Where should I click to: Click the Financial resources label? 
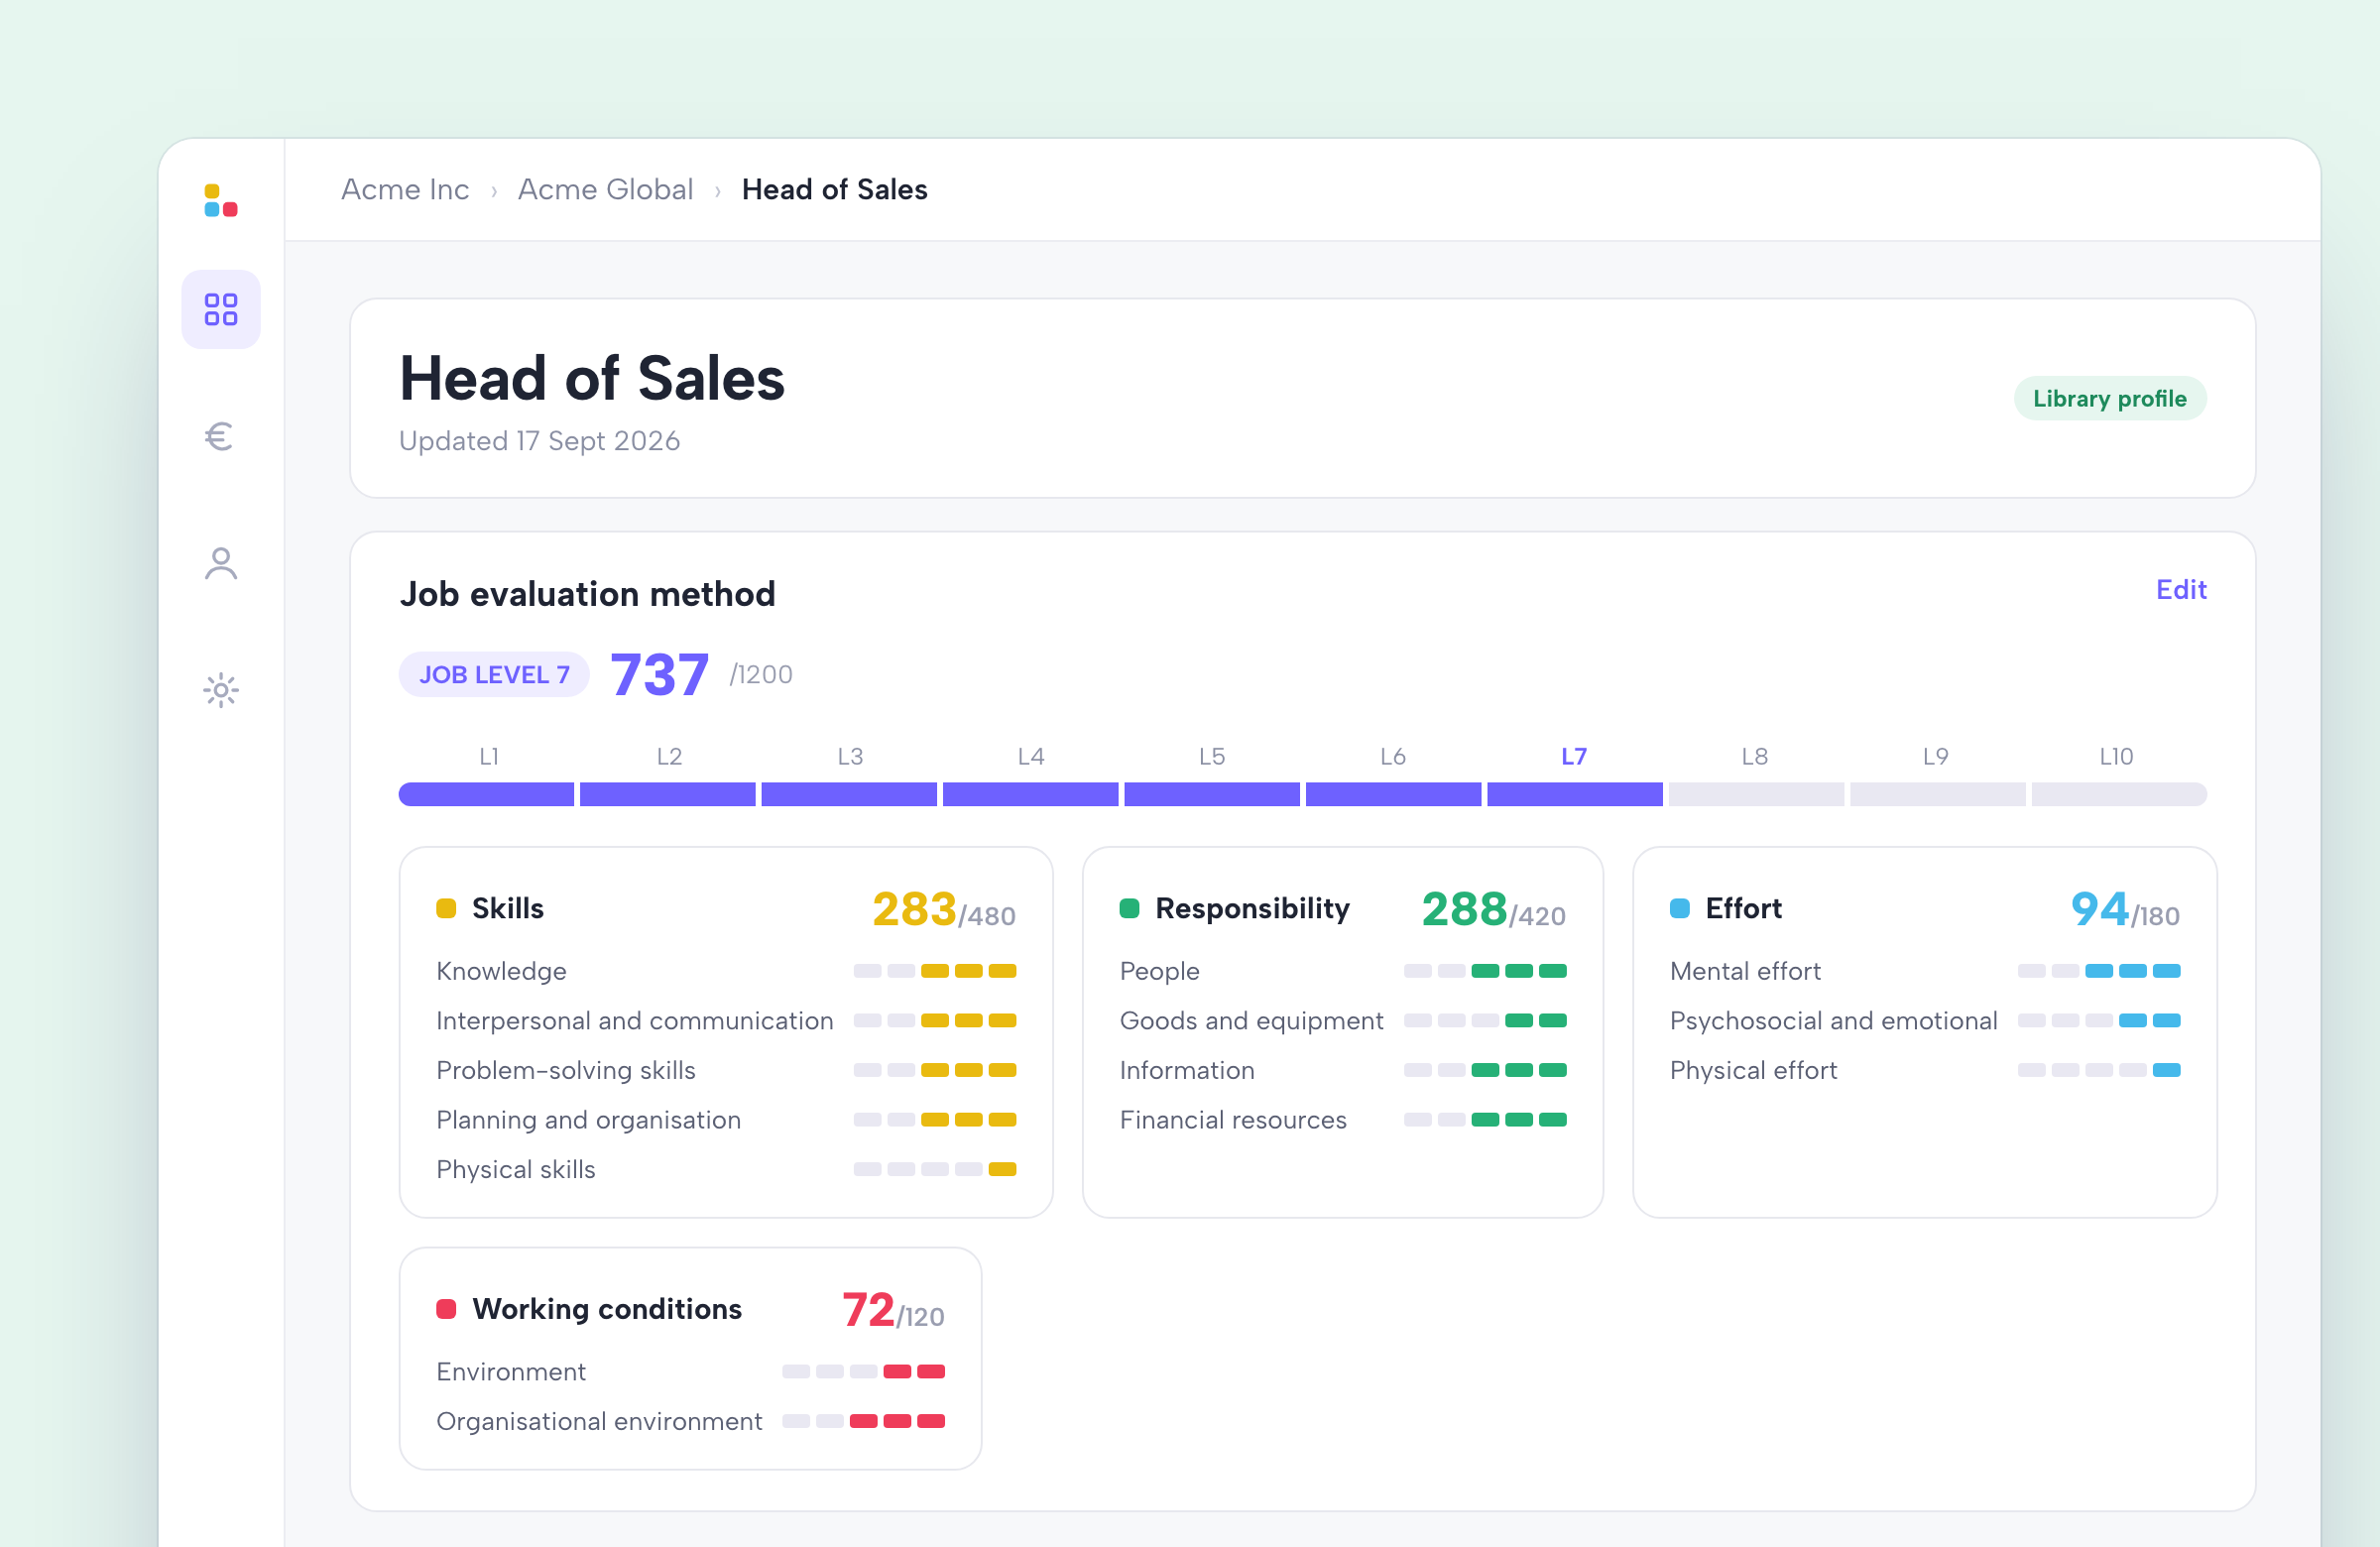point(1233,1120)
